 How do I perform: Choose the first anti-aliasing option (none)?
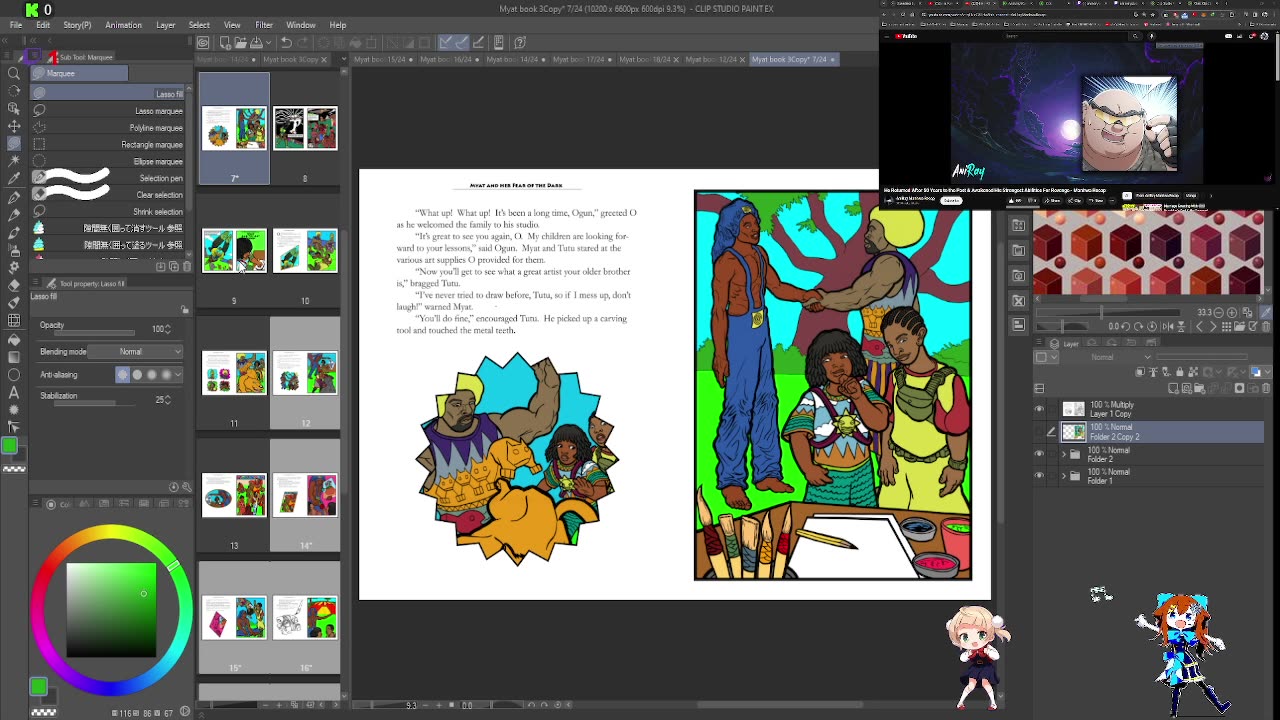point(124,374)
